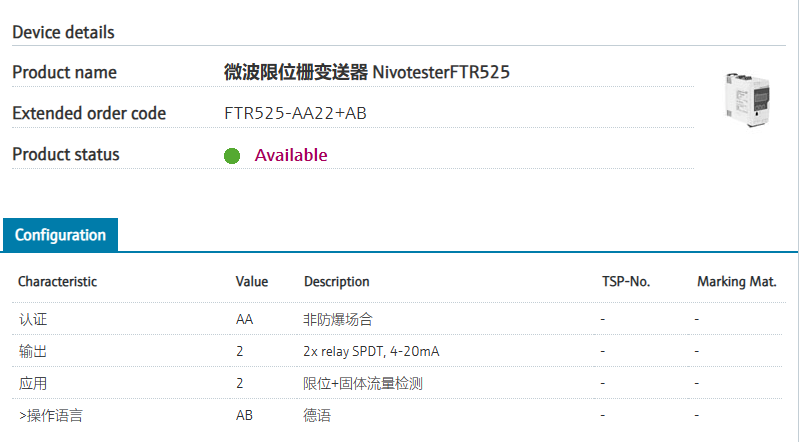799x442 pixels.
Task: Click the Characteristic column header
Action: click(57, 282)
